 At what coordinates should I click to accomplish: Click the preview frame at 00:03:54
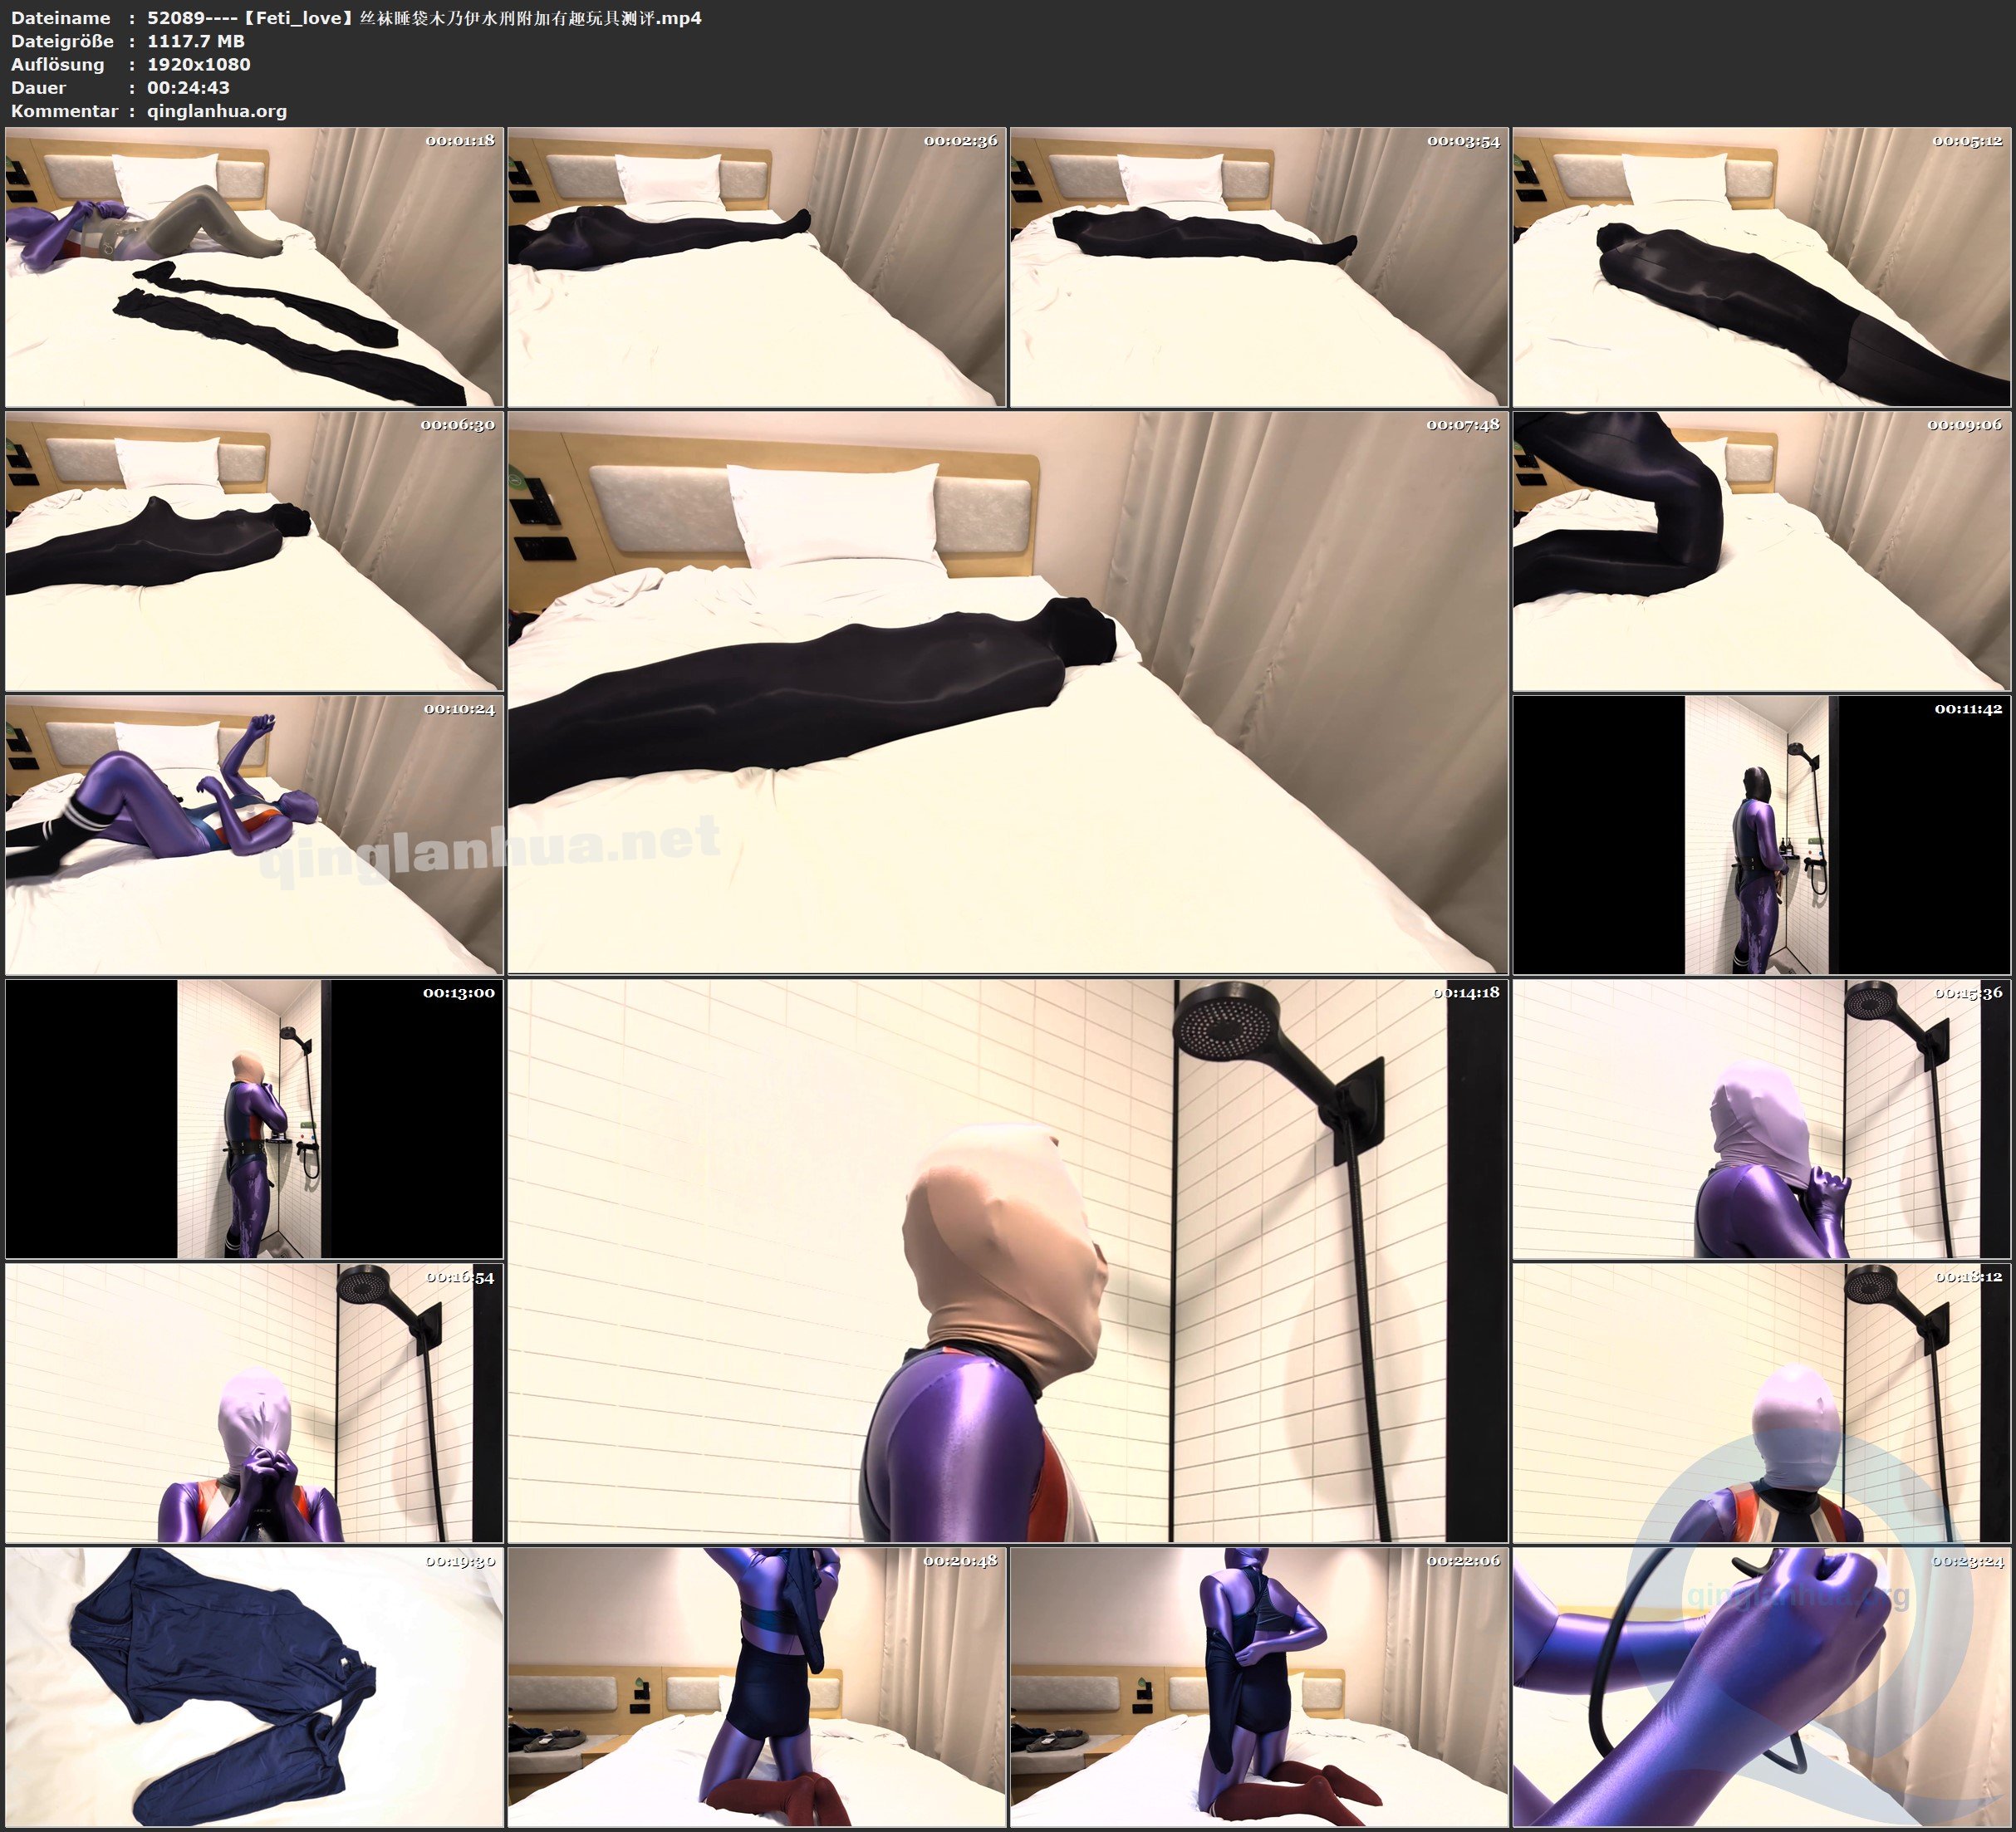coord(1259,267)
